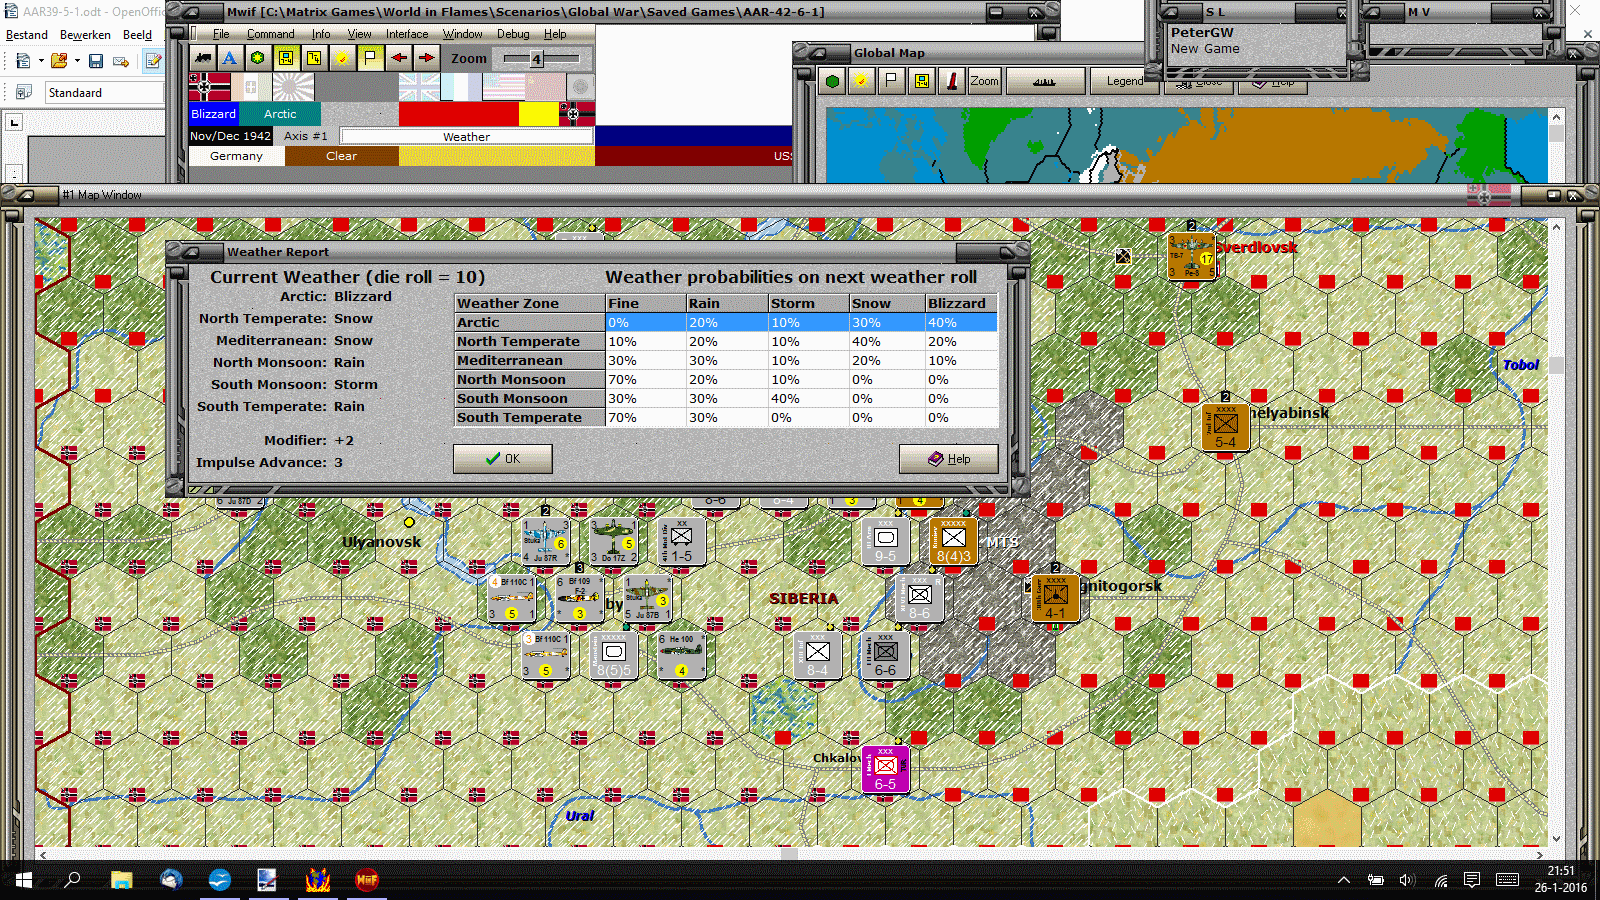This screenshot has height=900, width=1600.
Task: Click the second yellow unit icon in MWIF toolbar
Action: 314,58
